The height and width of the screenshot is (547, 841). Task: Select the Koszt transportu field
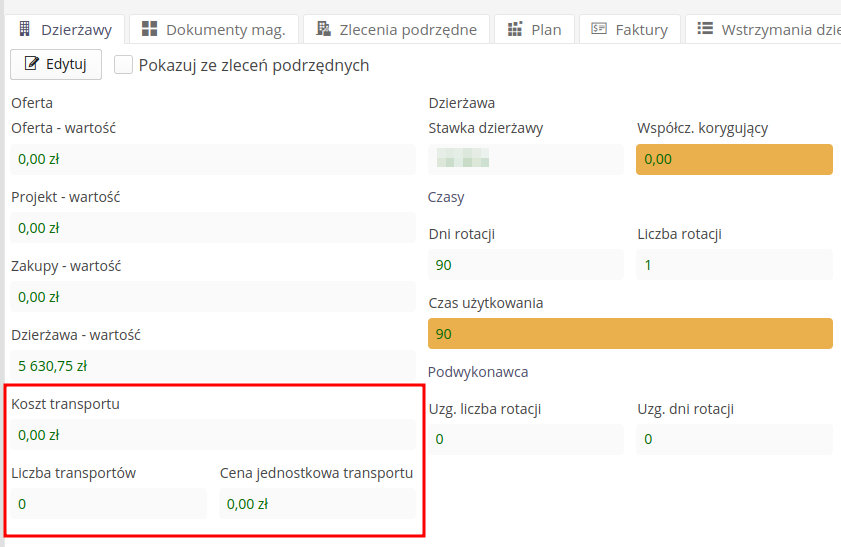pos(212,435)
